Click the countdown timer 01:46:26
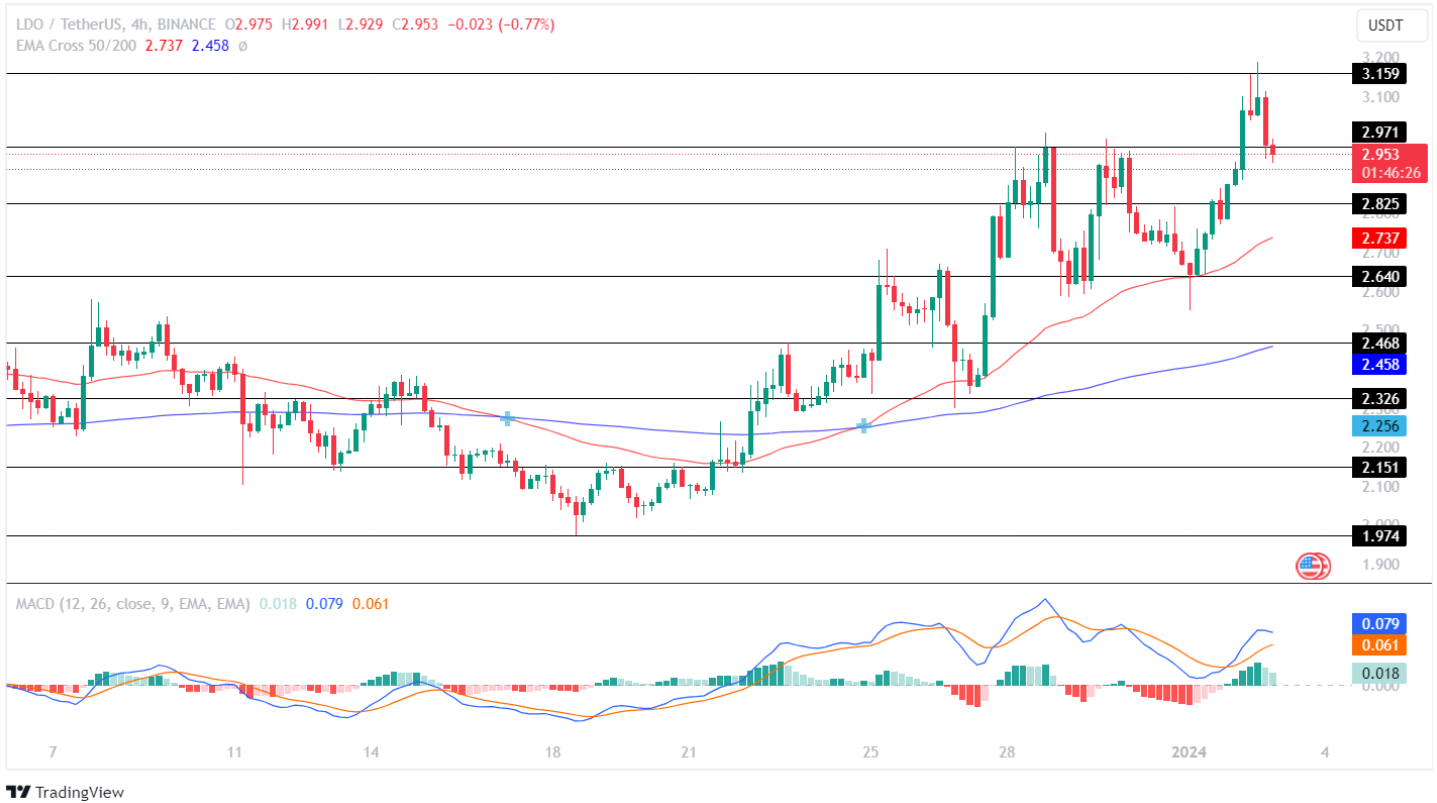1437x803 pixels. click(x=1391, y=172)
